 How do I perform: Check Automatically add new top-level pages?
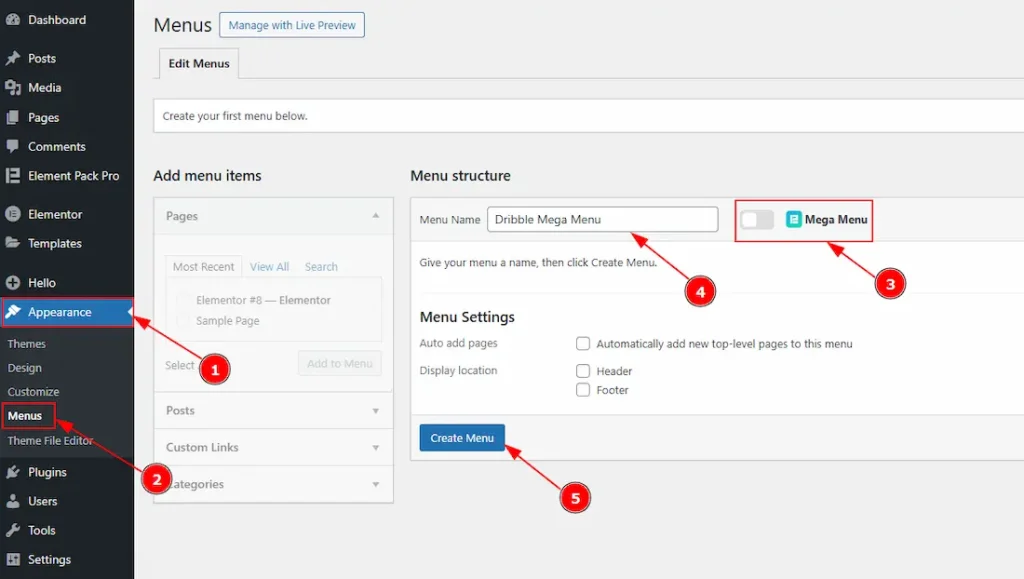coord(583,344)
